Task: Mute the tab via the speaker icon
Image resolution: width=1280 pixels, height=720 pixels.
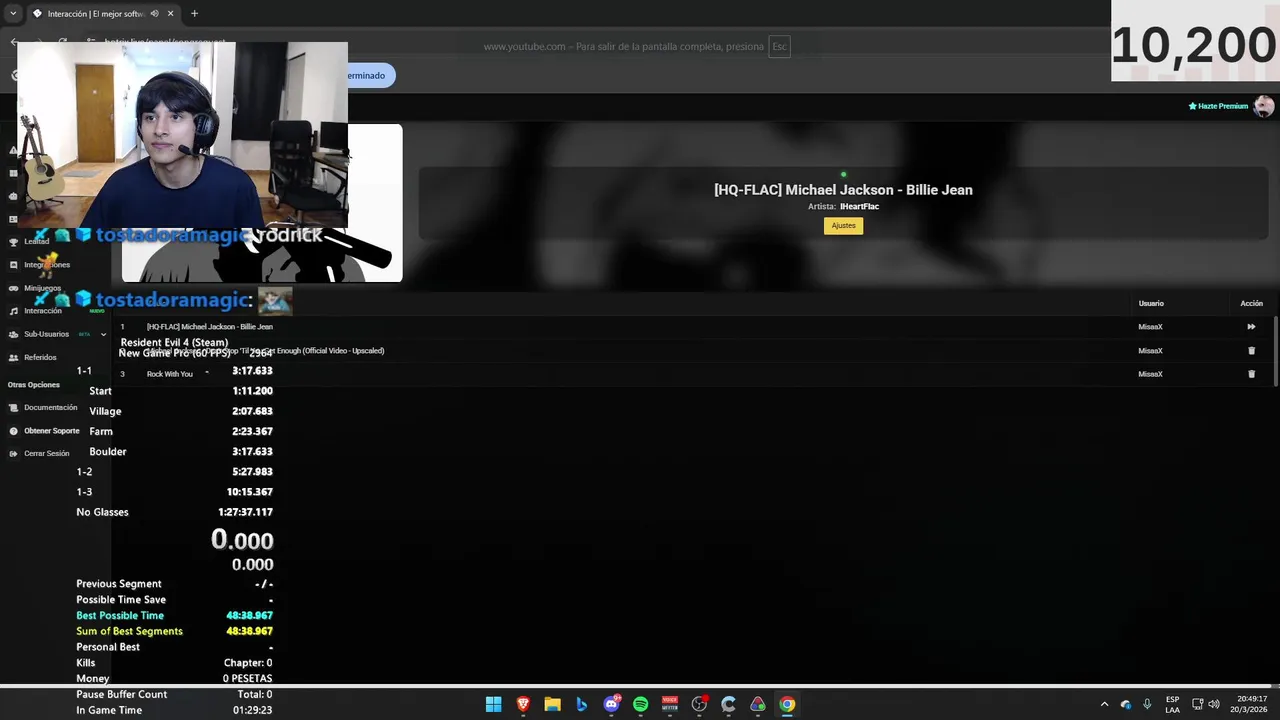Action: coord(155,14)
